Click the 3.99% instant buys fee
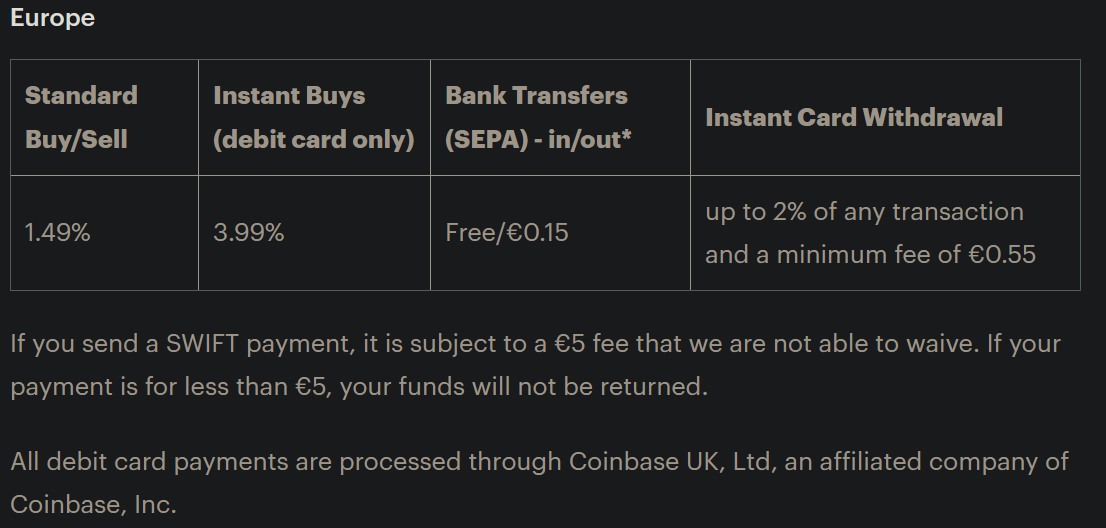The height and width of the screenshot is (528, 1106). [x=248, y=233]
